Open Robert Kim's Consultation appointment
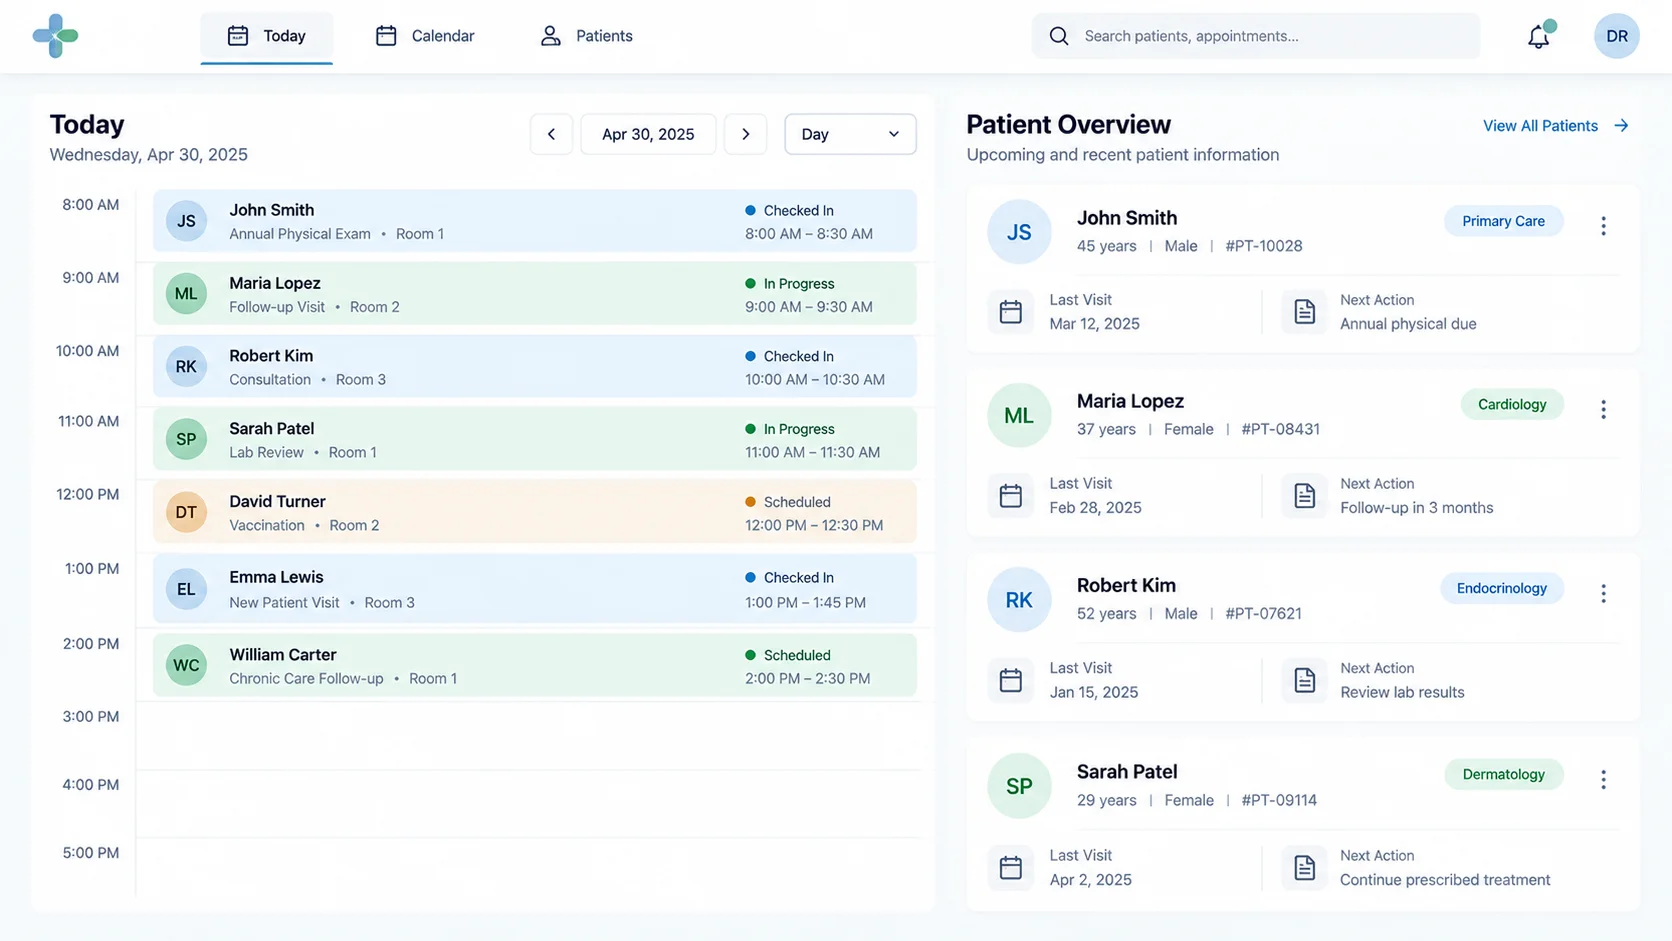 [x=535, y=366]
